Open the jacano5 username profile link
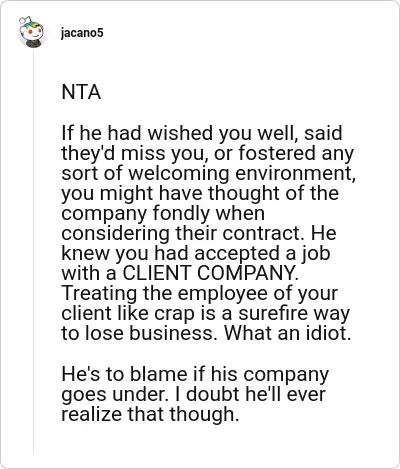 point(82,33)
